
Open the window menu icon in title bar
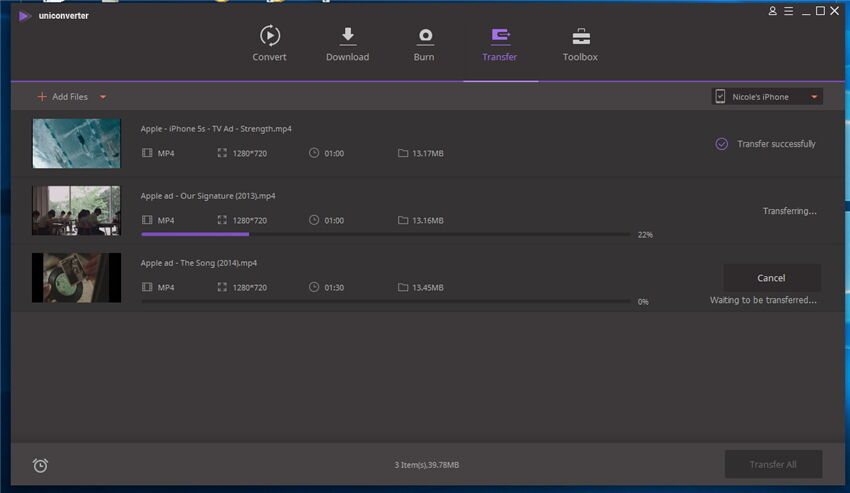(787, 11)
